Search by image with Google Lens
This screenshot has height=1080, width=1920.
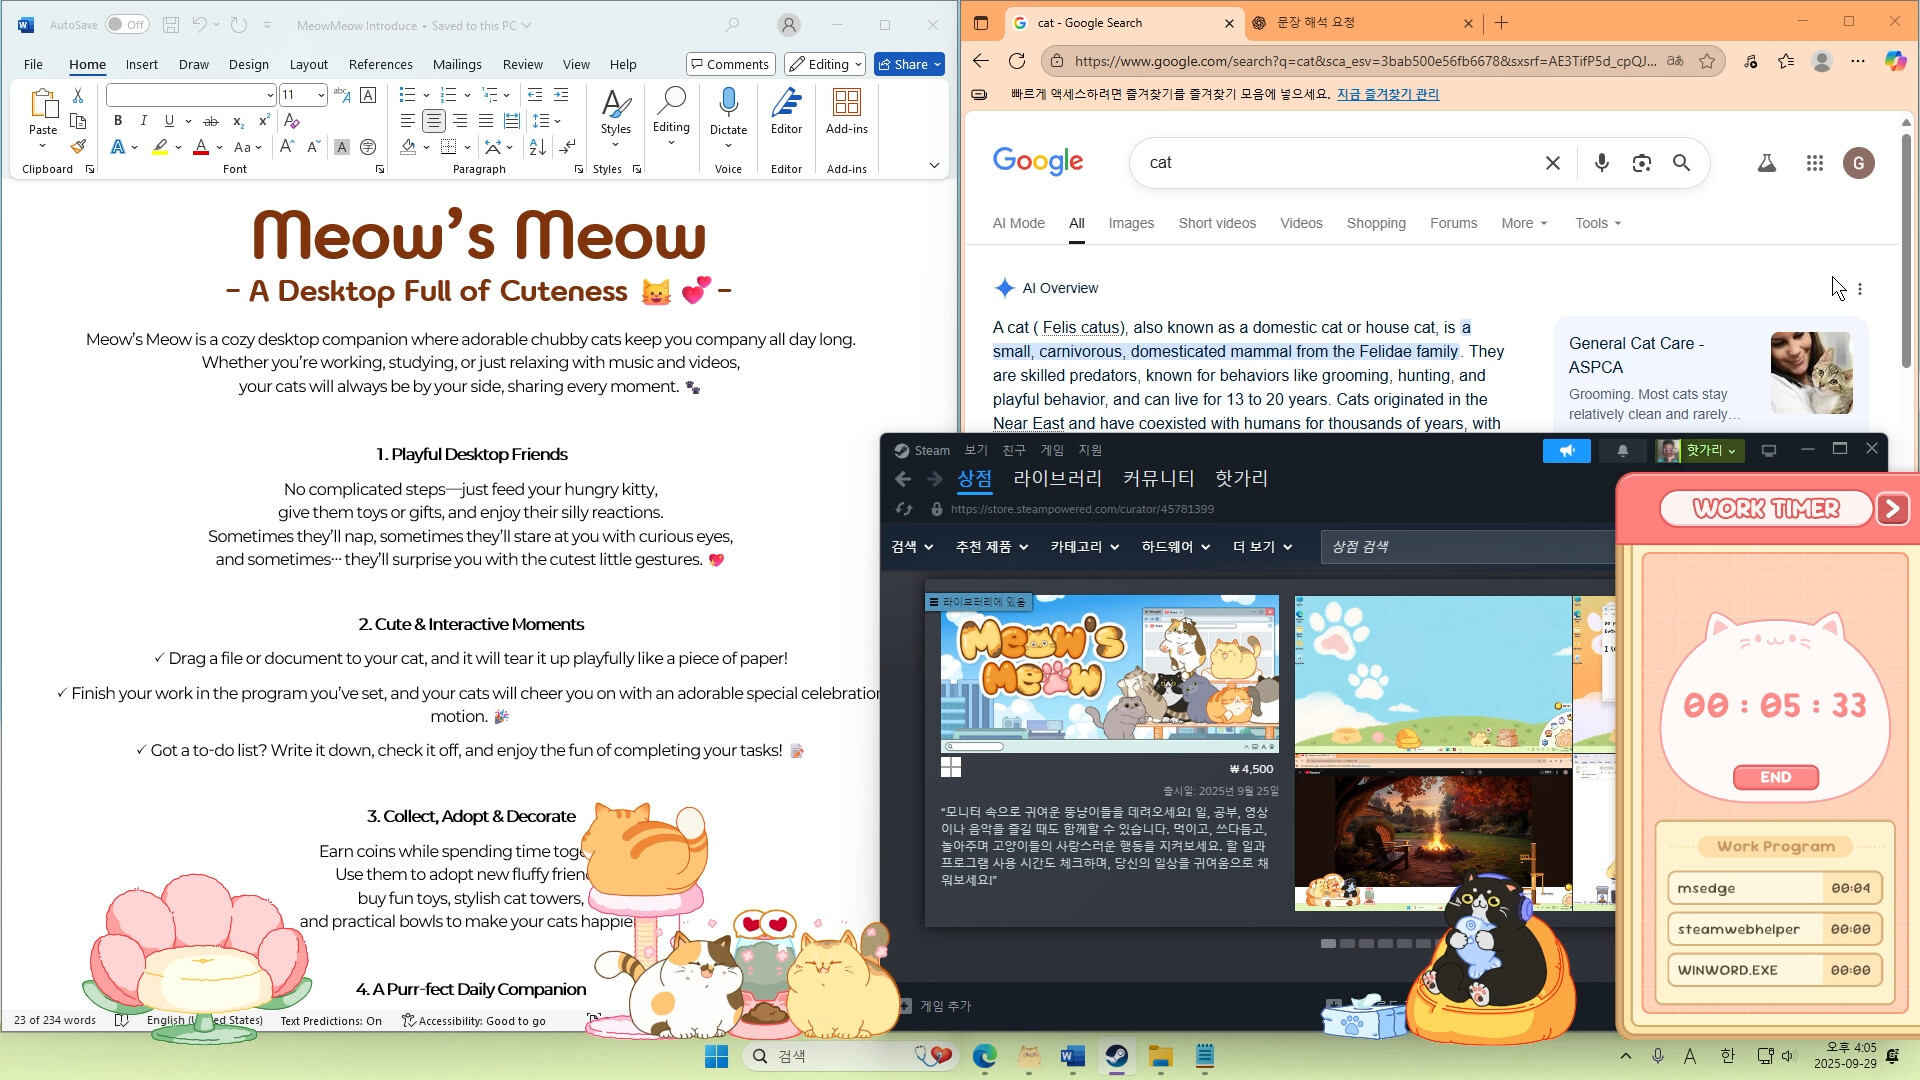(x=1641, y=162)
